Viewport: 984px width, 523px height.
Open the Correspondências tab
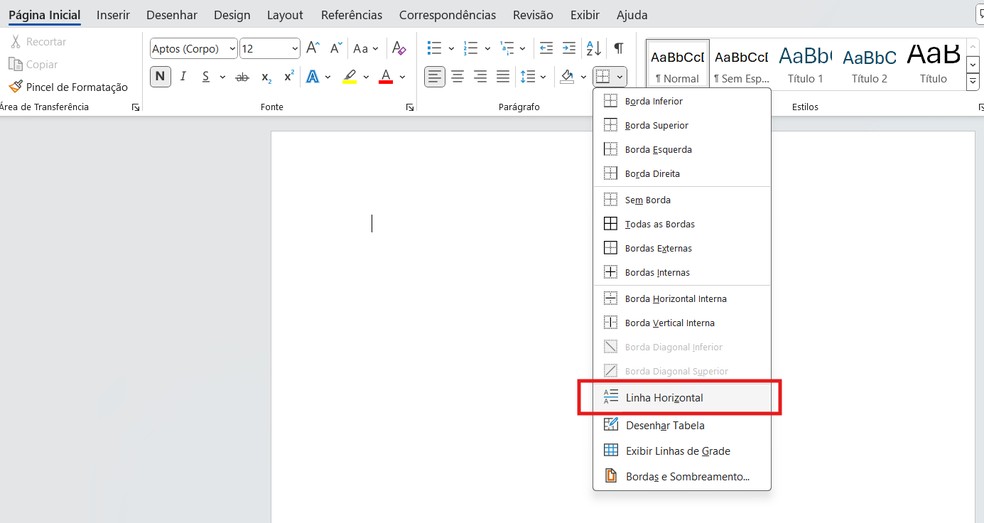pos(447,14)
